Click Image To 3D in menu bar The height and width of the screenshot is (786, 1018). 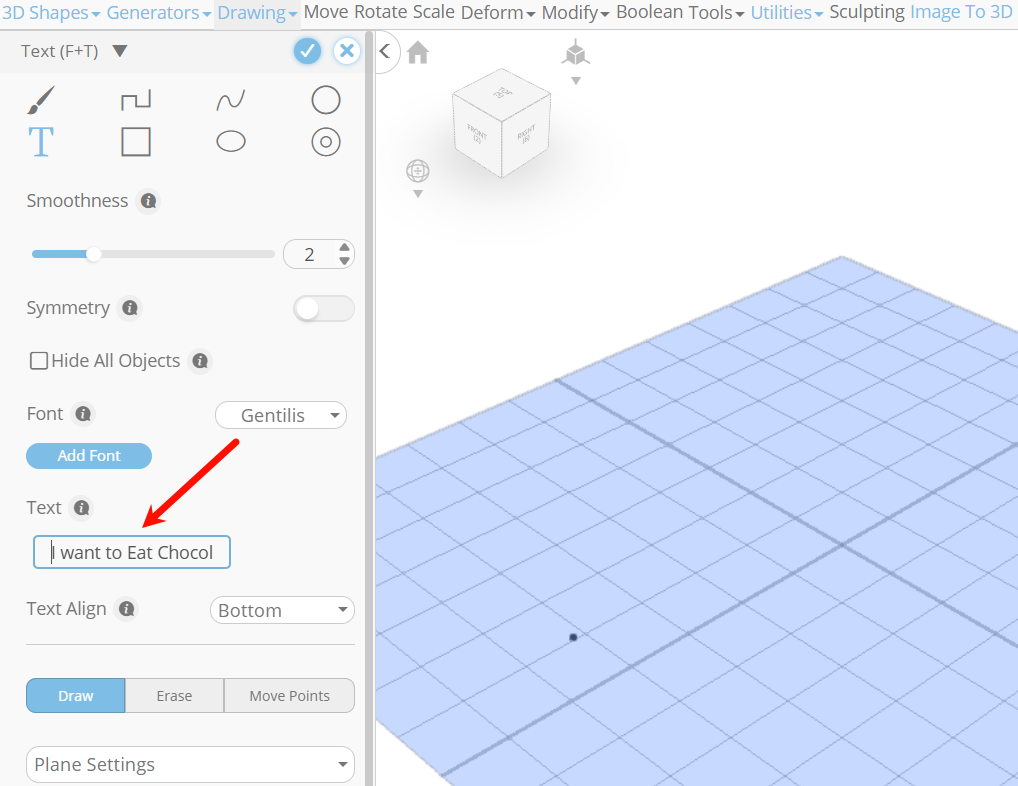click(961, 12)
